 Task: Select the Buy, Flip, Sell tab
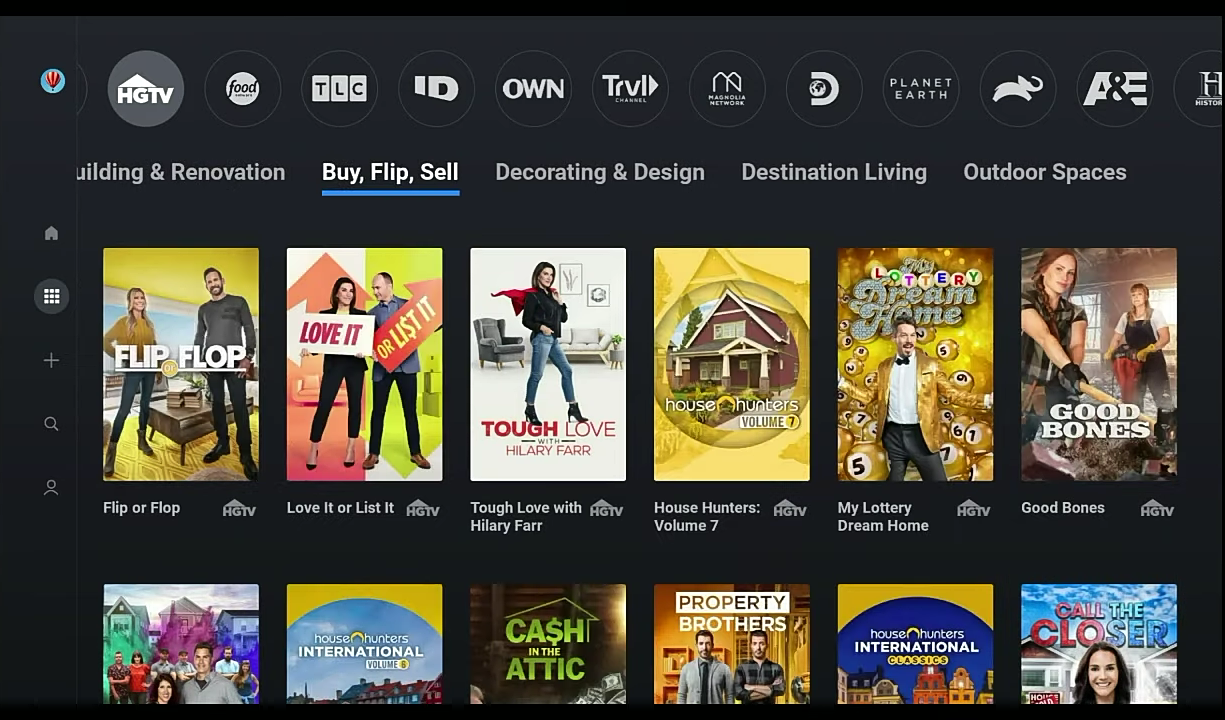pyautogui.click(x=390, y=172)
